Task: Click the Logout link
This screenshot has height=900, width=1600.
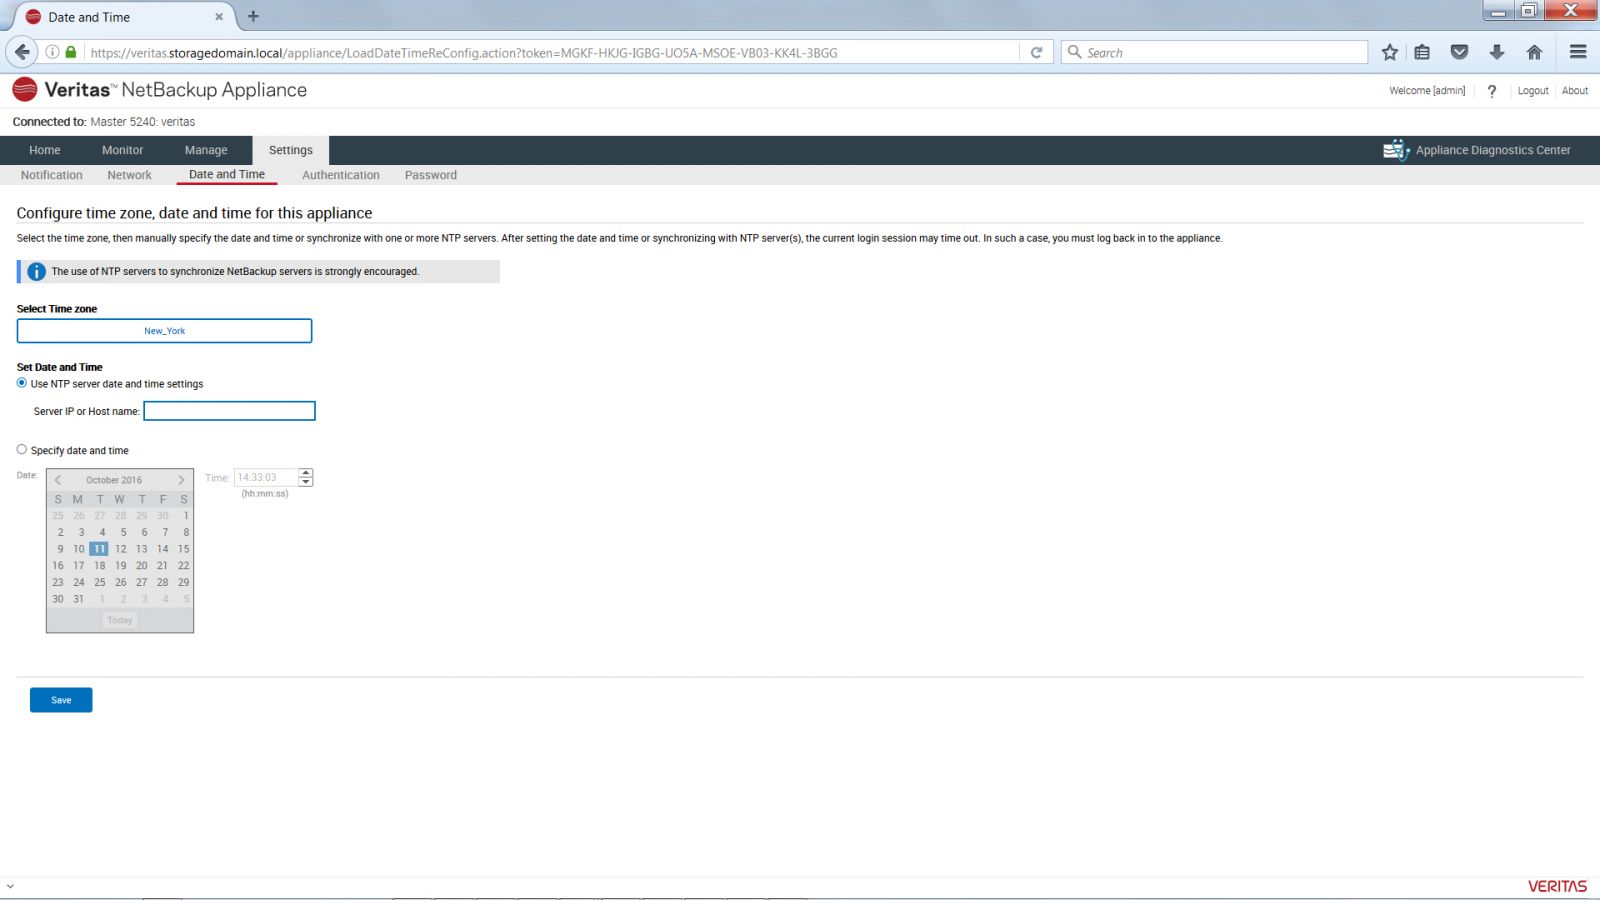Action: point(1533,91)
